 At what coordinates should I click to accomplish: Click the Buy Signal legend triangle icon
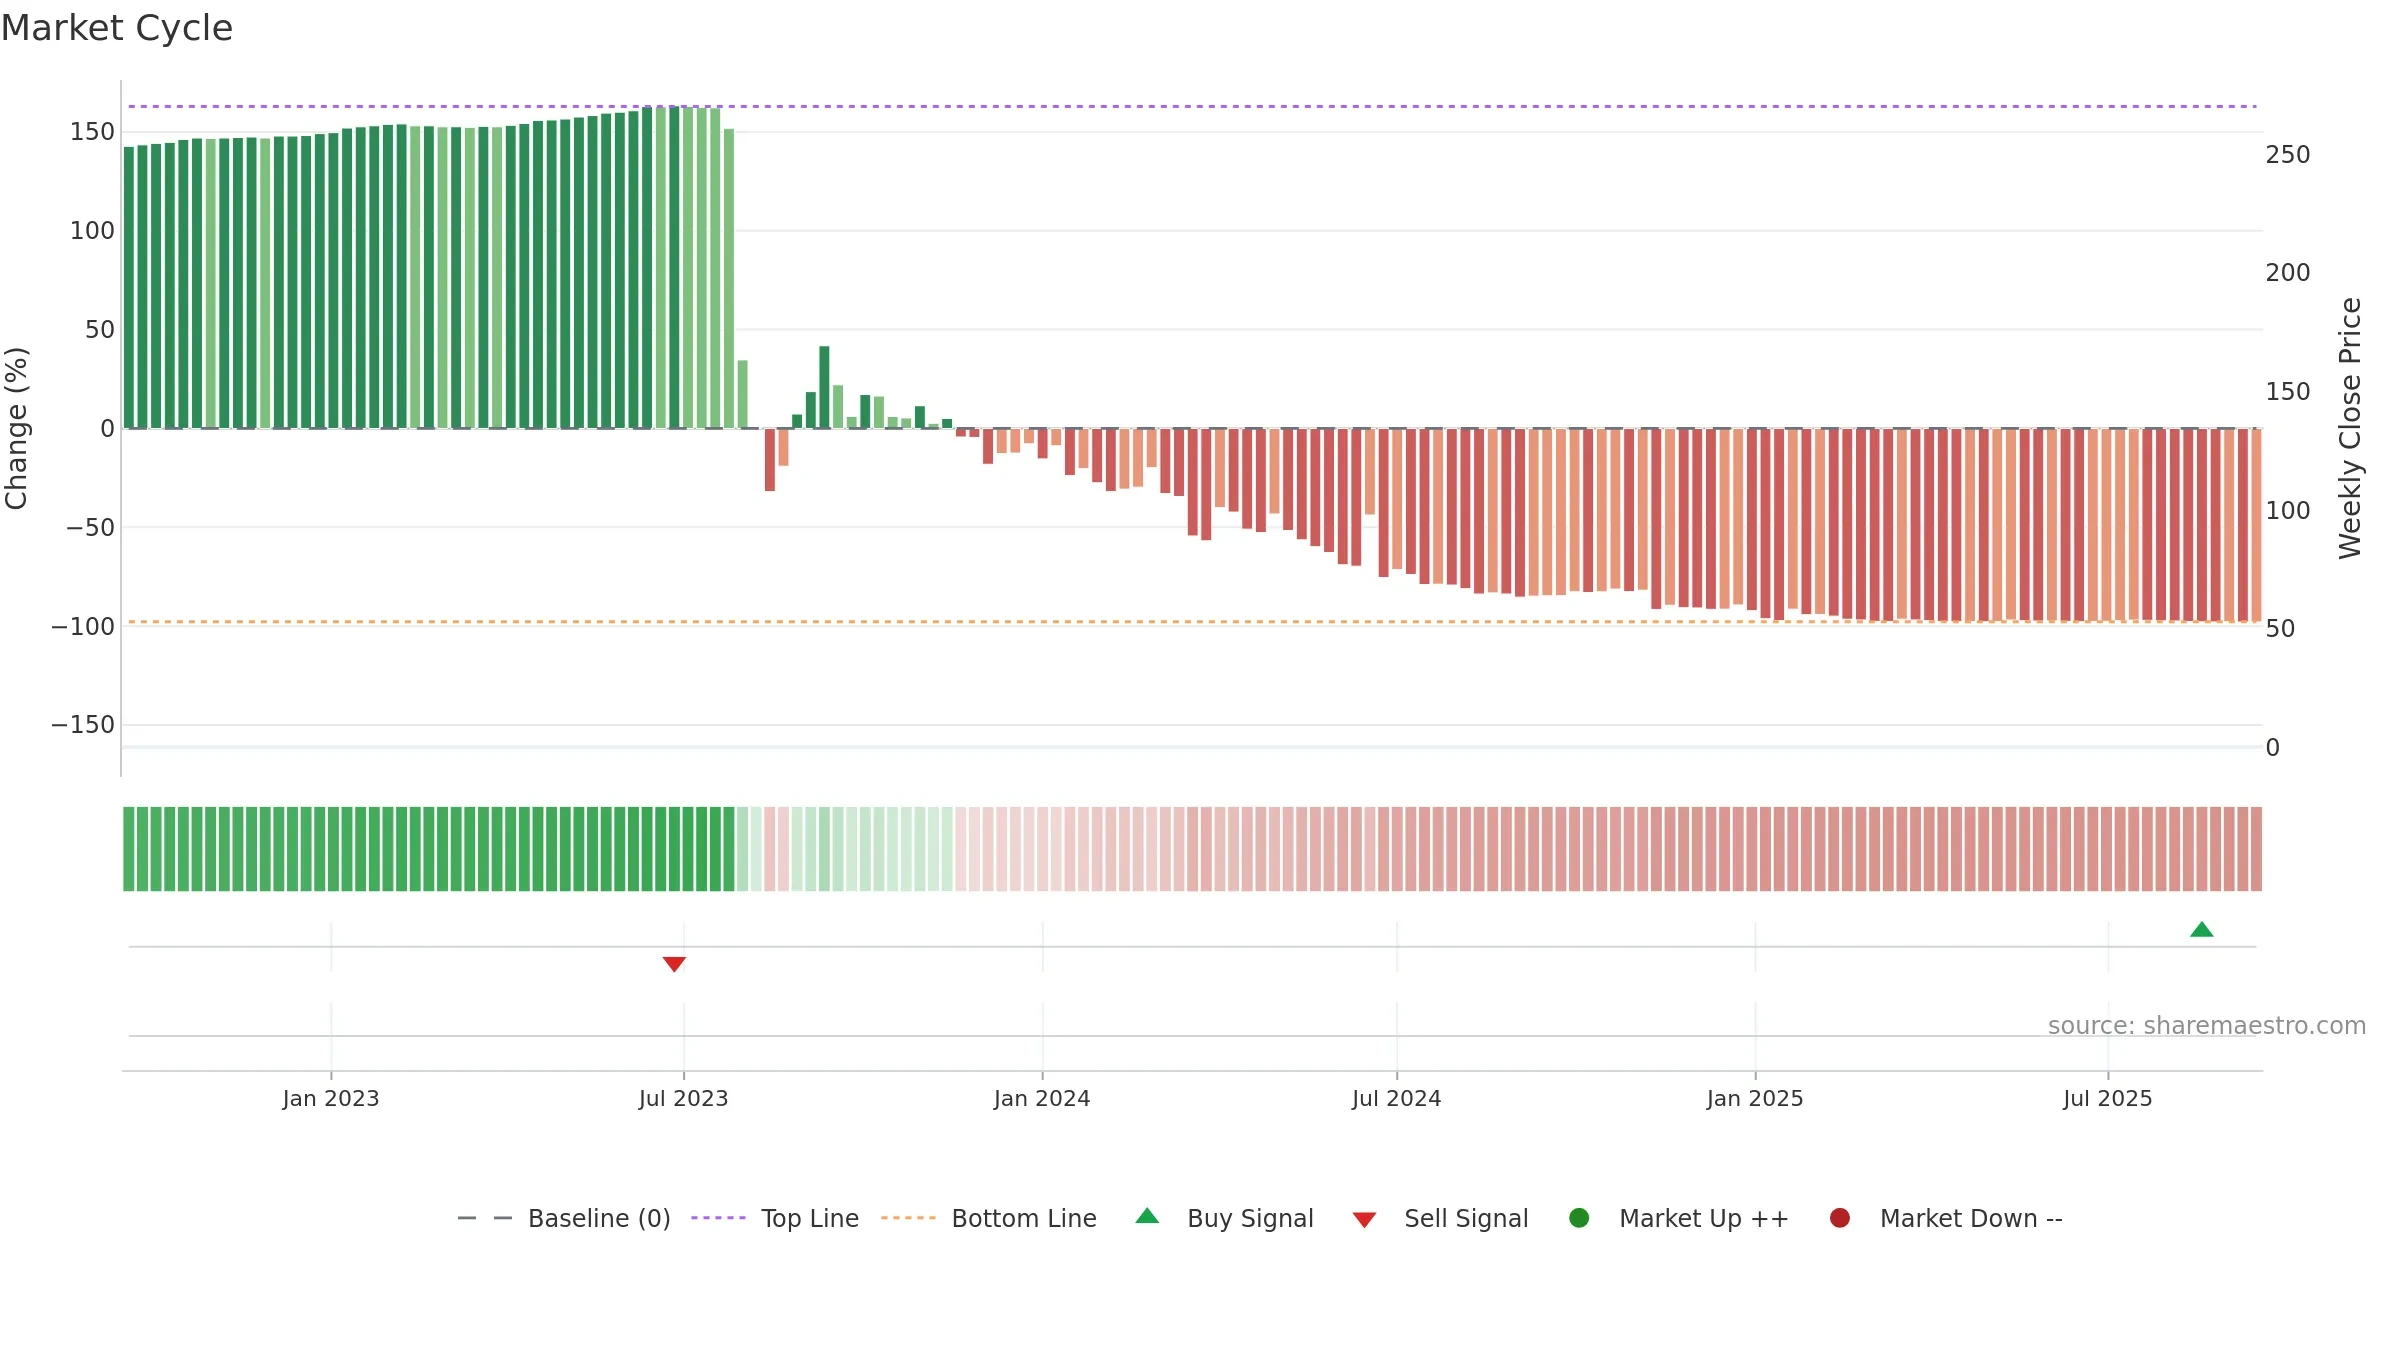(1147, 1216)
